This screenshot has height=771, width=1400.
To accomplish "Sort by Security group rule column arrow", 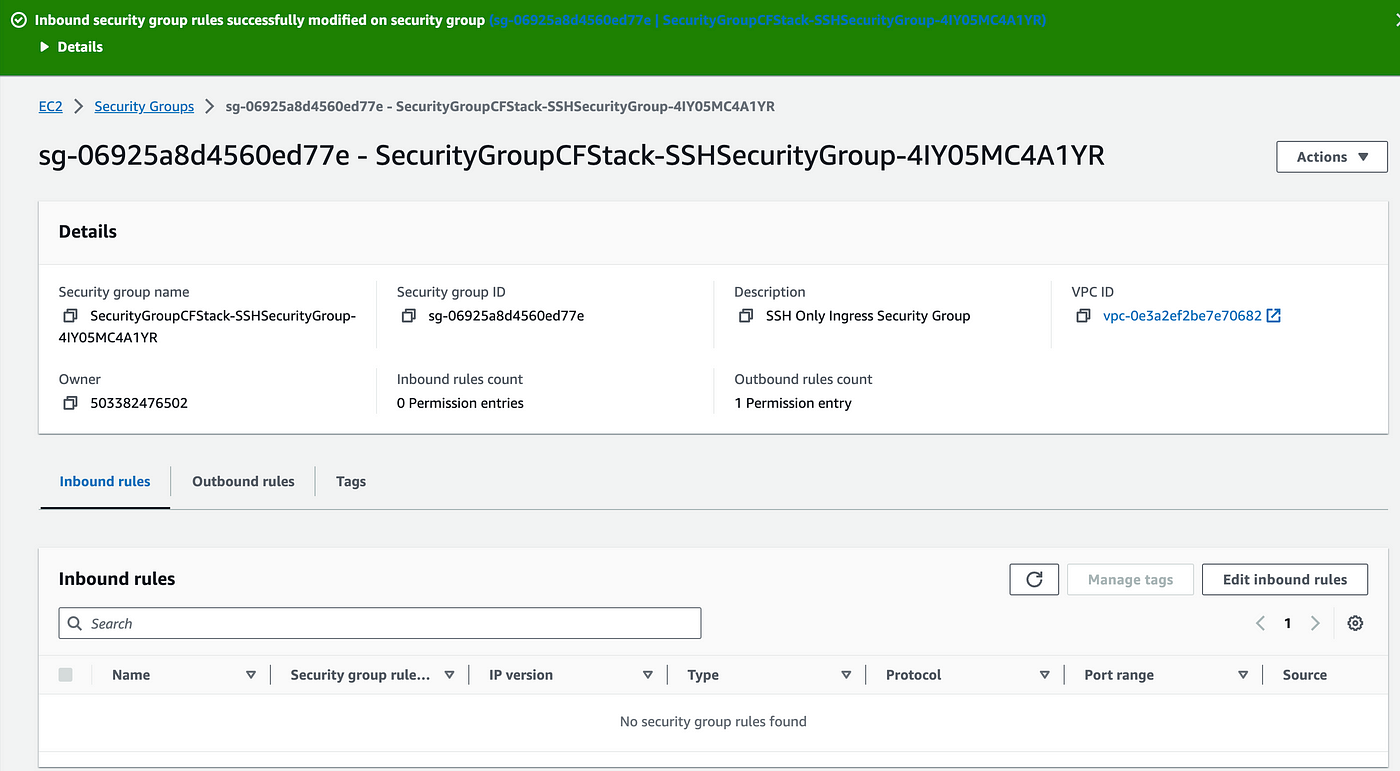I will (449, 675).
